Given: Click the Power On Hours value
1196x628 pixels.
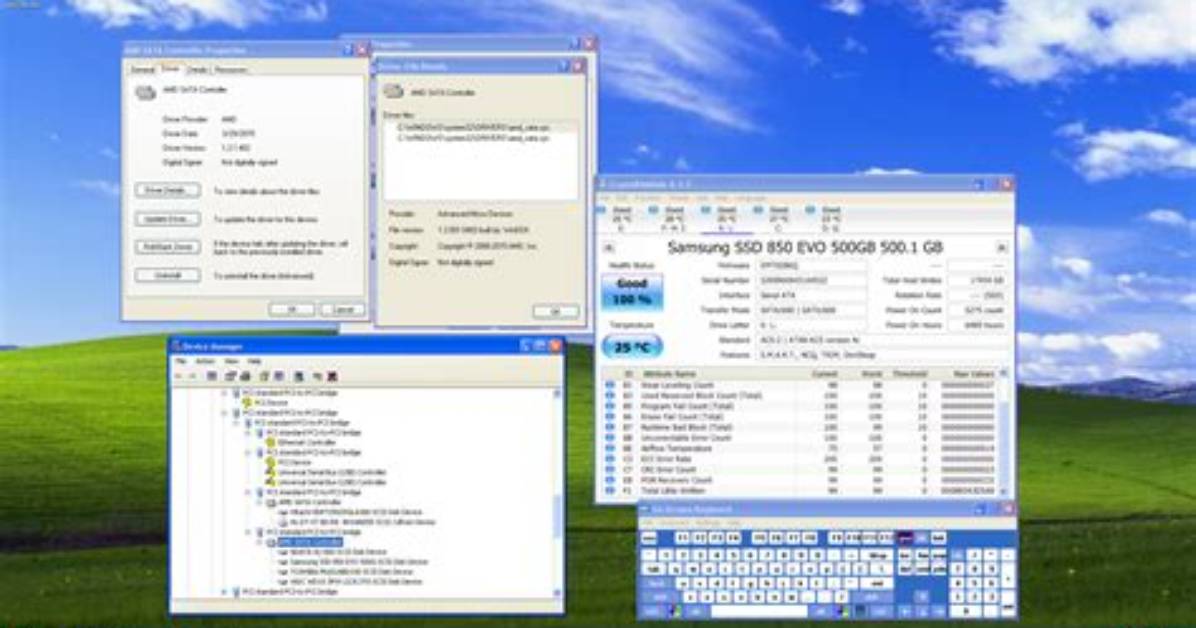Looking at the screenshot, I should coord(979,325).
